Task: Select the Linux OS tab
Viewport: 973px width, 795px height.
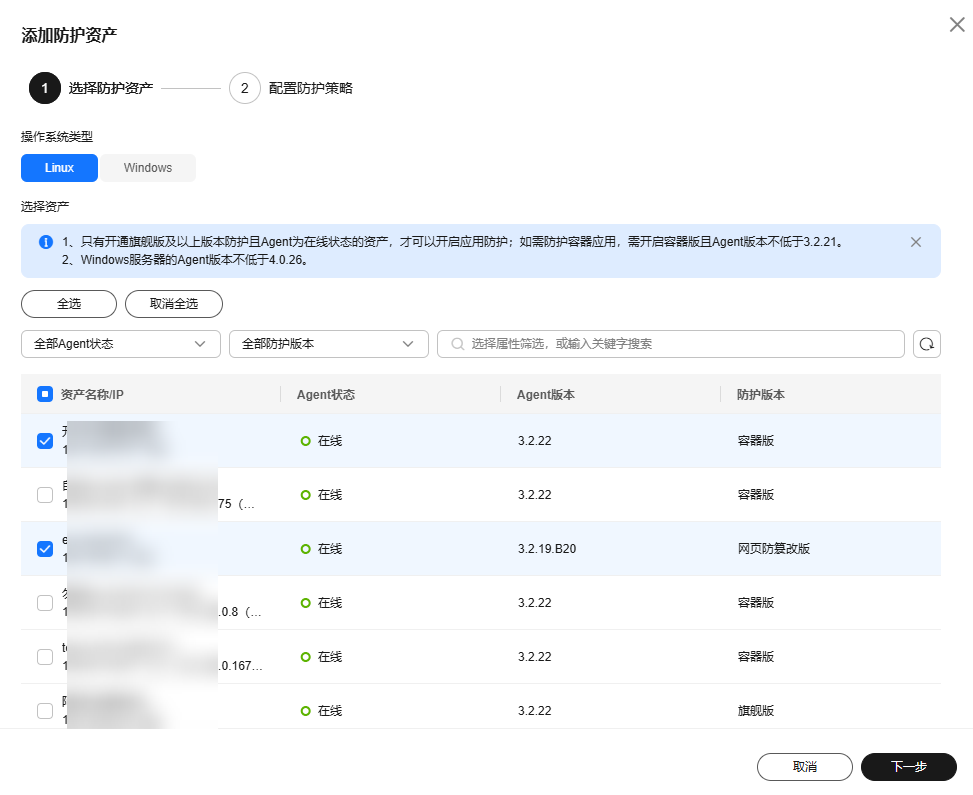Action: tap(59, 168)
